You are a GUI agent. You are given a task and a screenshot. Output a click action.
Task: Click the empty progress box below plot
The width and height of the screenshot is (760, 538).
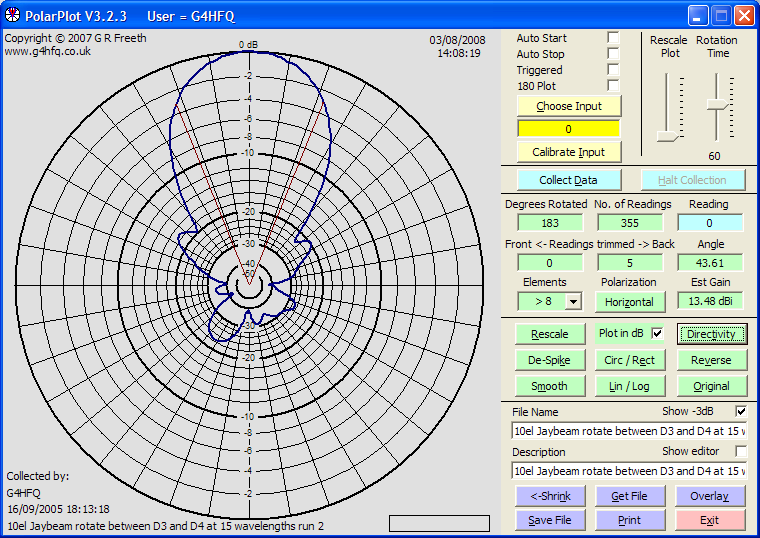[x=439, y=523]
